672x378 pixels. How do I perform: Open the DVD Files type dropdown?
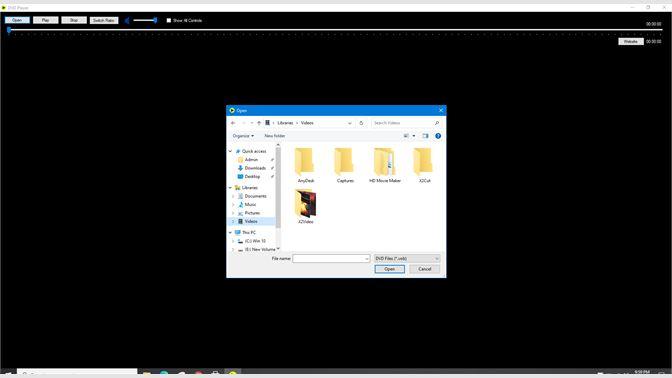(407, 258)
